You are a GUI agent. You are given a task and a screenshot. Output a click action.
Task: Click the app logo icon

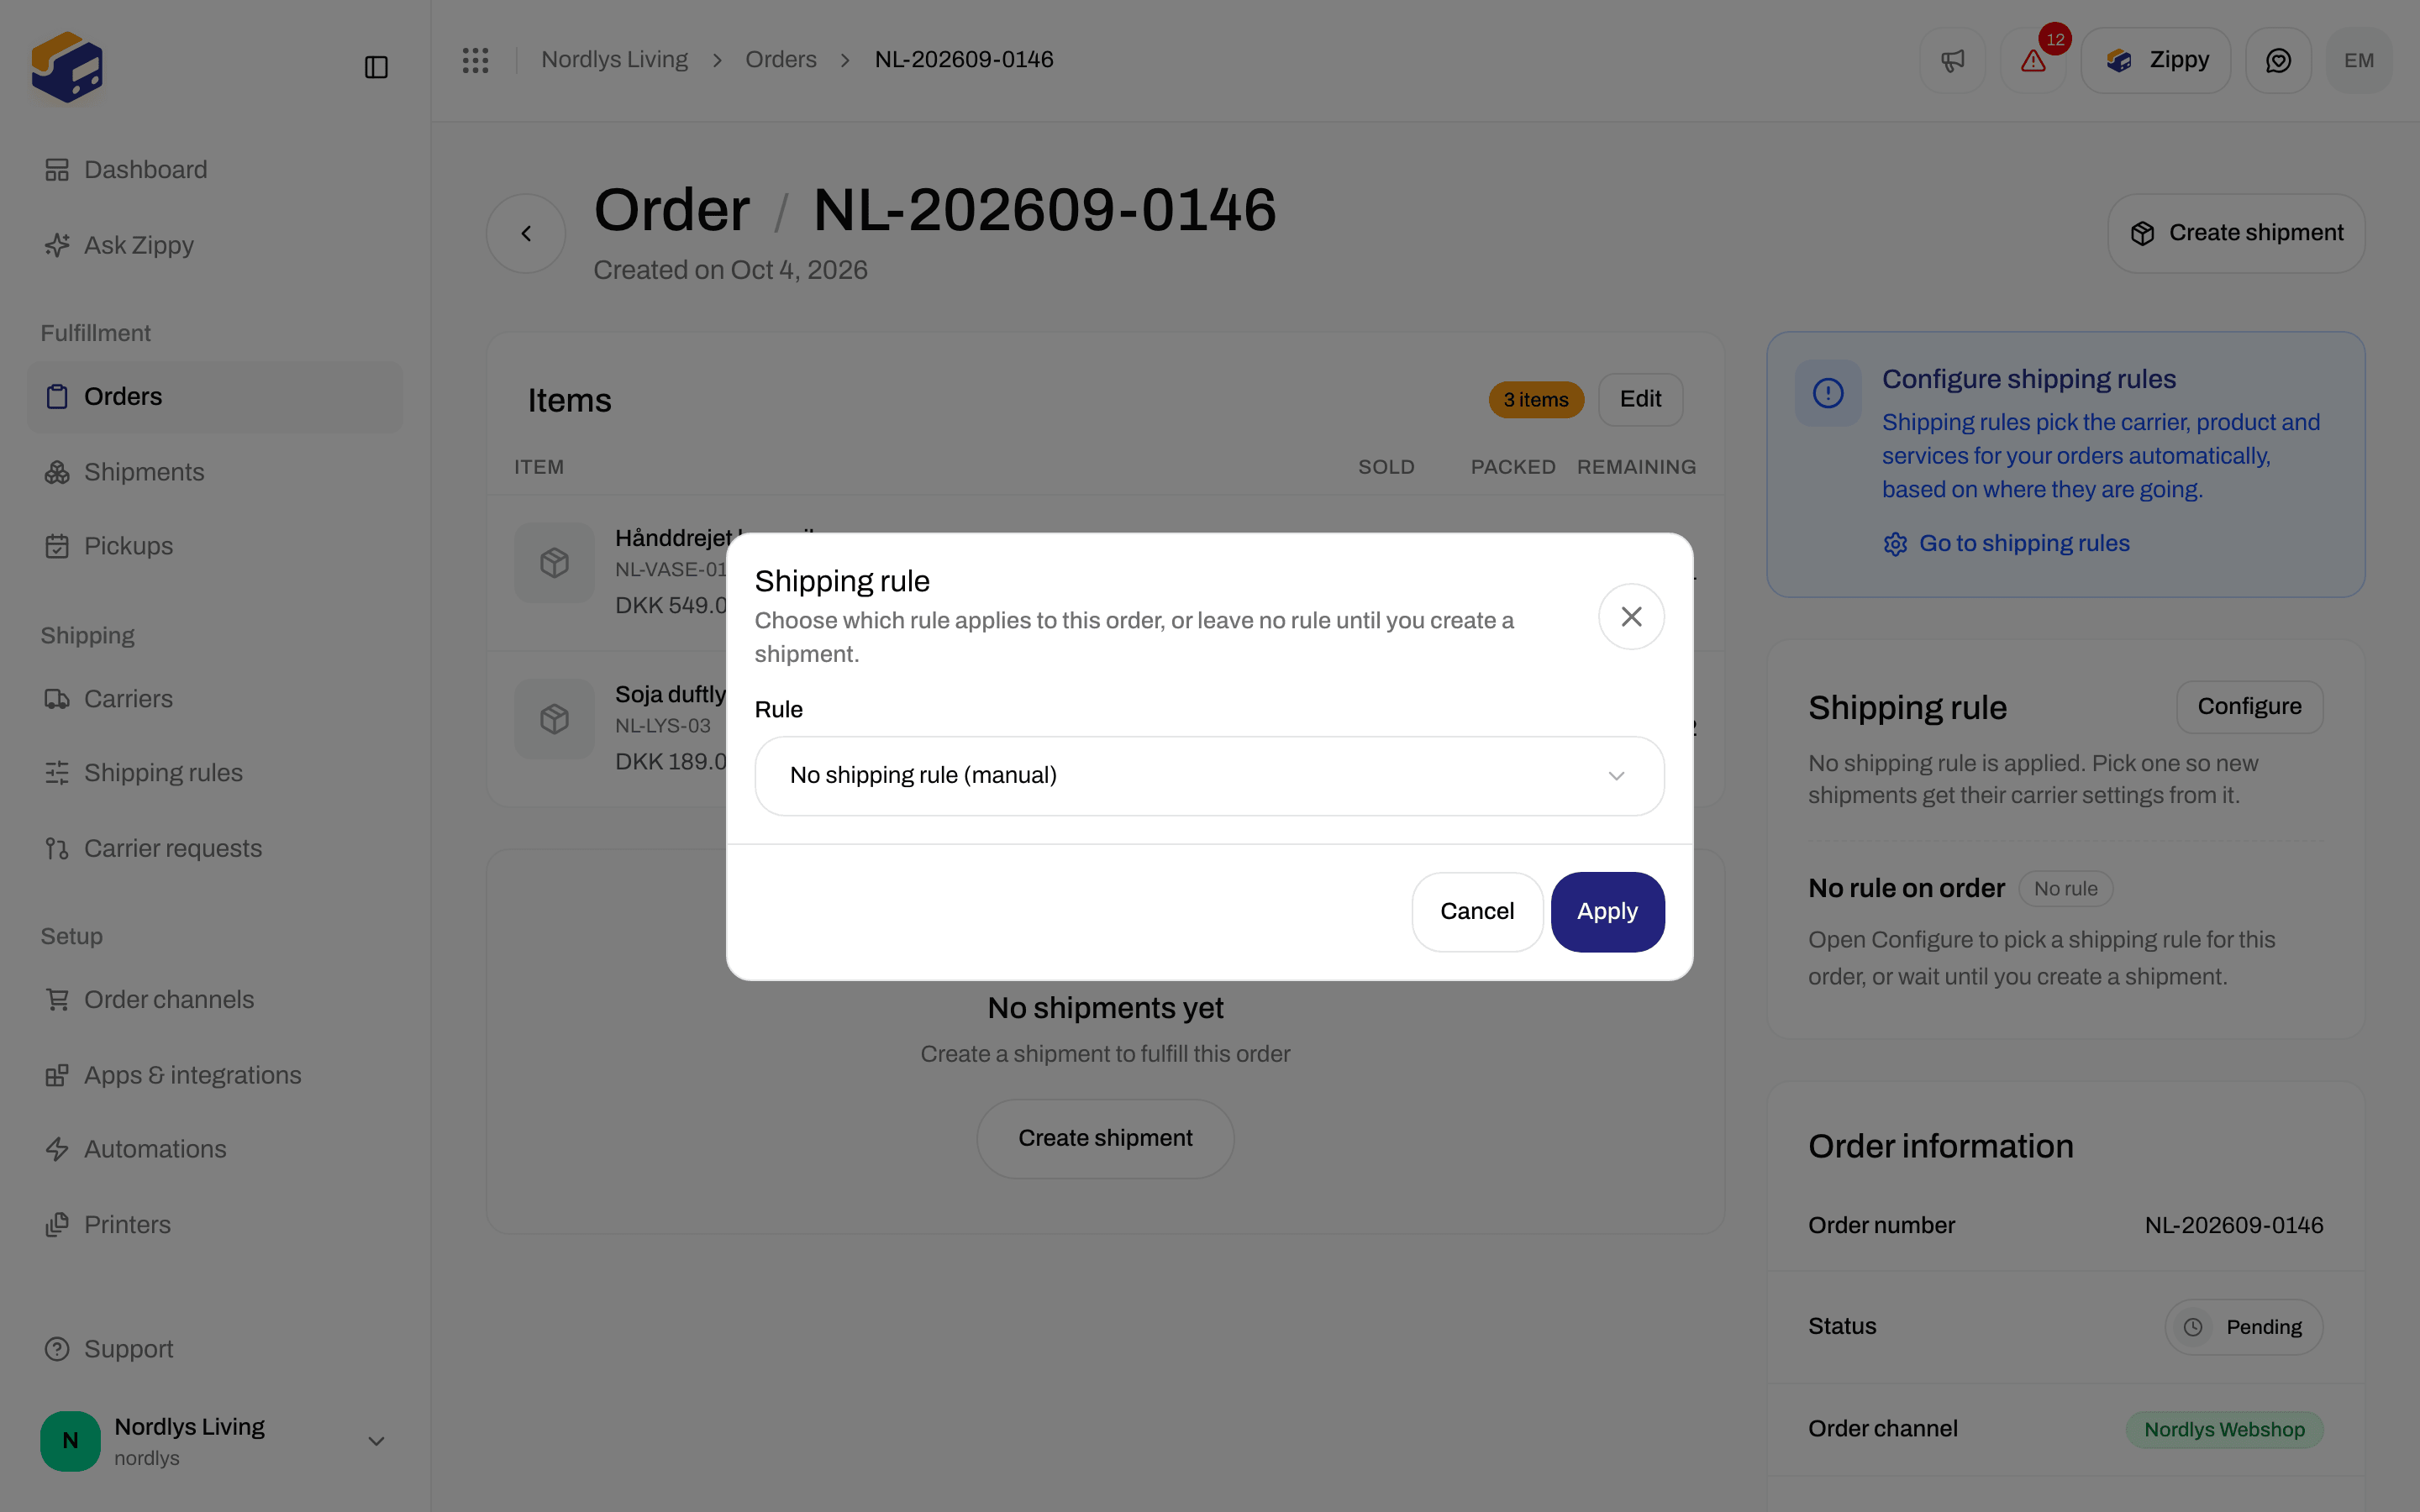[x=67, y=67]
